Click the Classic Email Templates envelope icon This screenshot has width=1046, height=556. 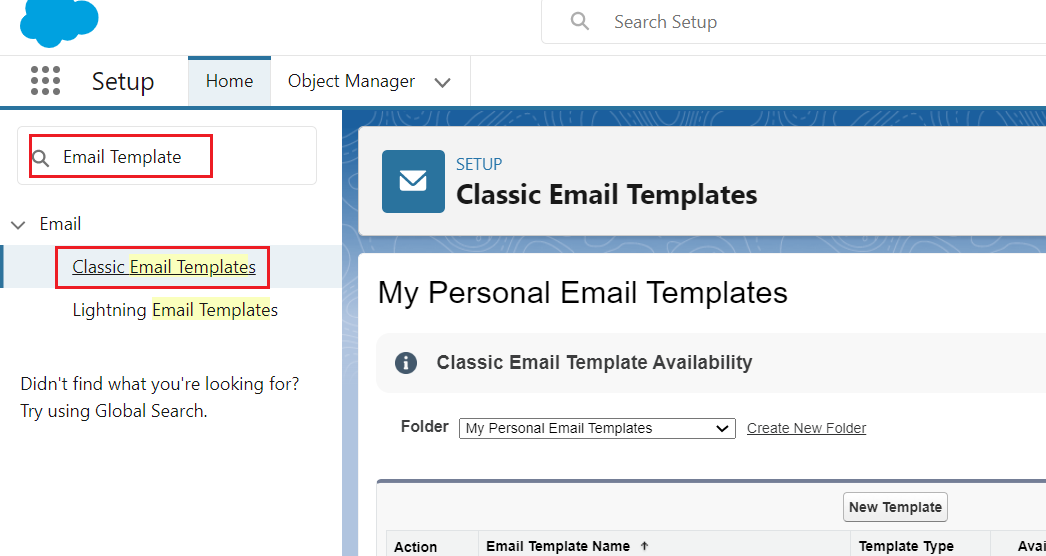pos(413,182)
